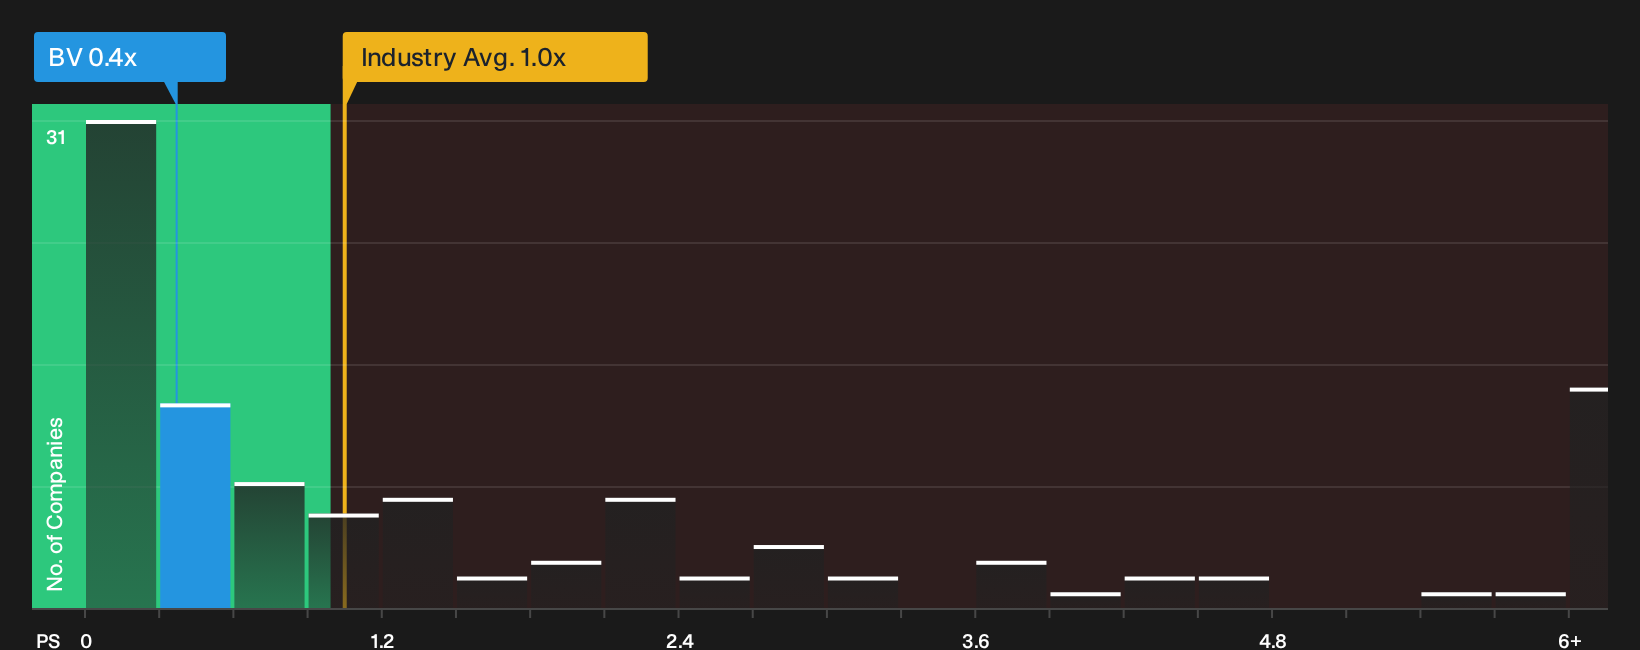This screenshot has height=650, width=1640.
Task: Click the 'PS' x-axis label
Action: [x=48, y=640]
